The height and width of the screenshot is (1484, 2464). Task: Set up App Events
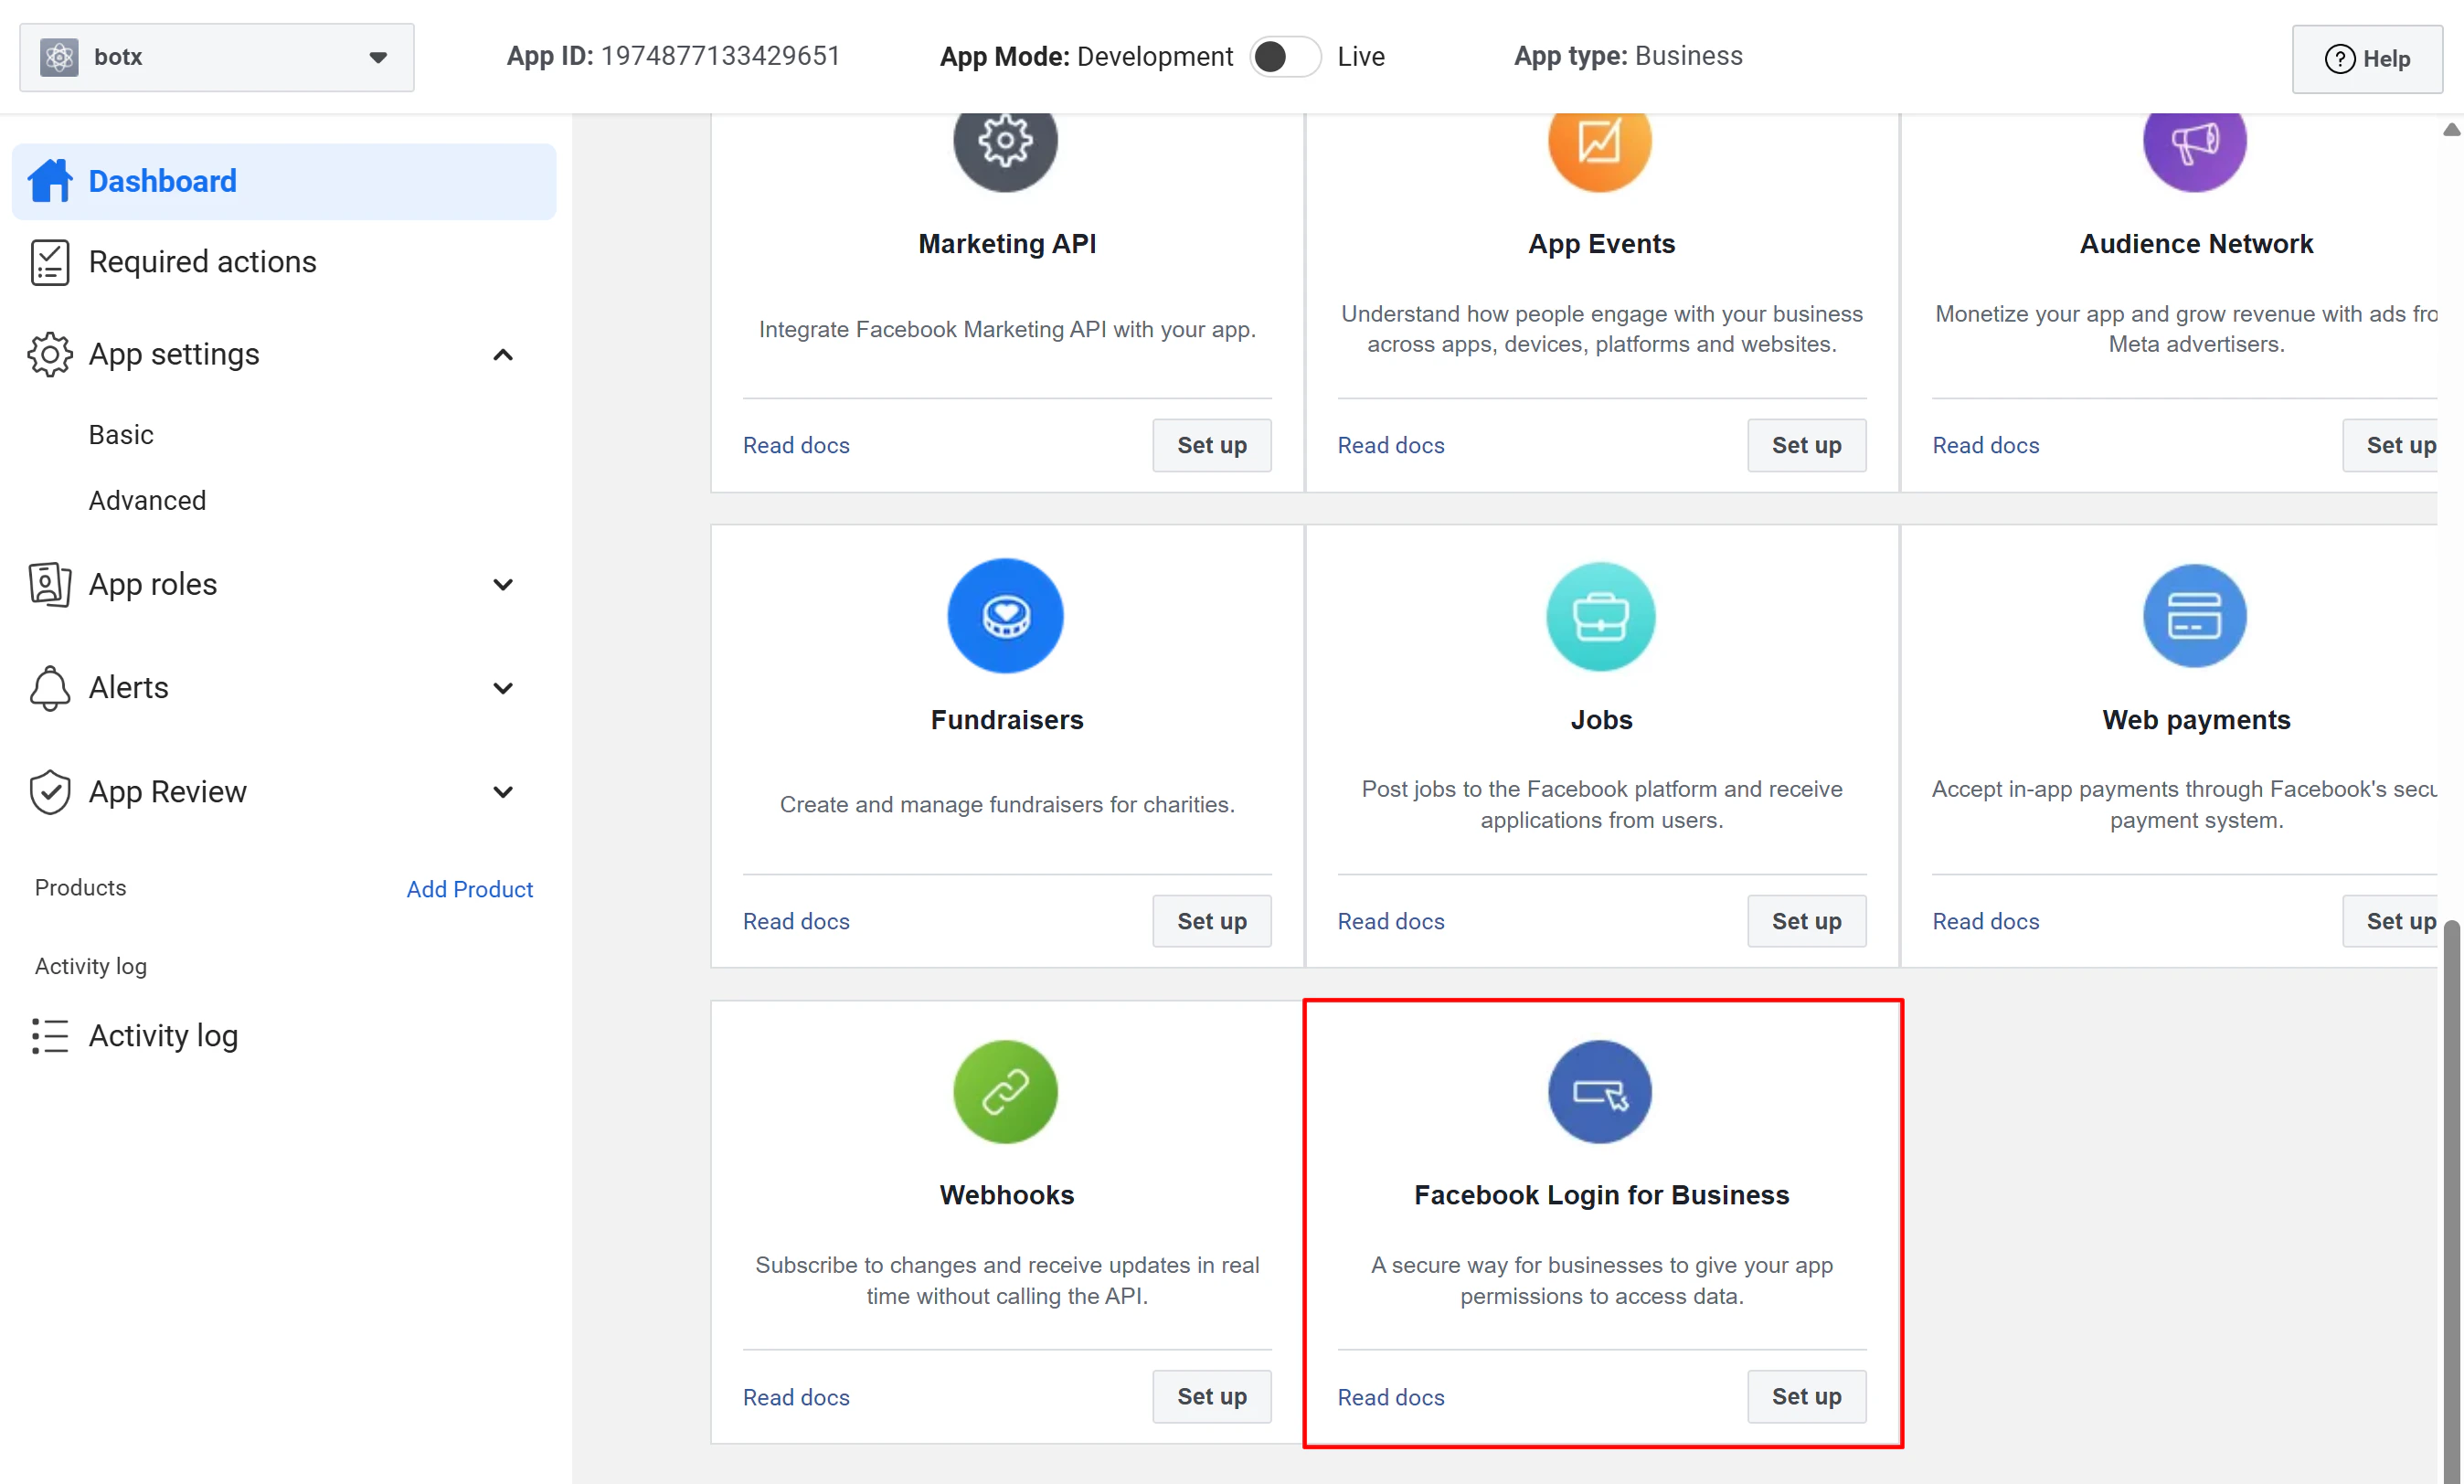1806,445
